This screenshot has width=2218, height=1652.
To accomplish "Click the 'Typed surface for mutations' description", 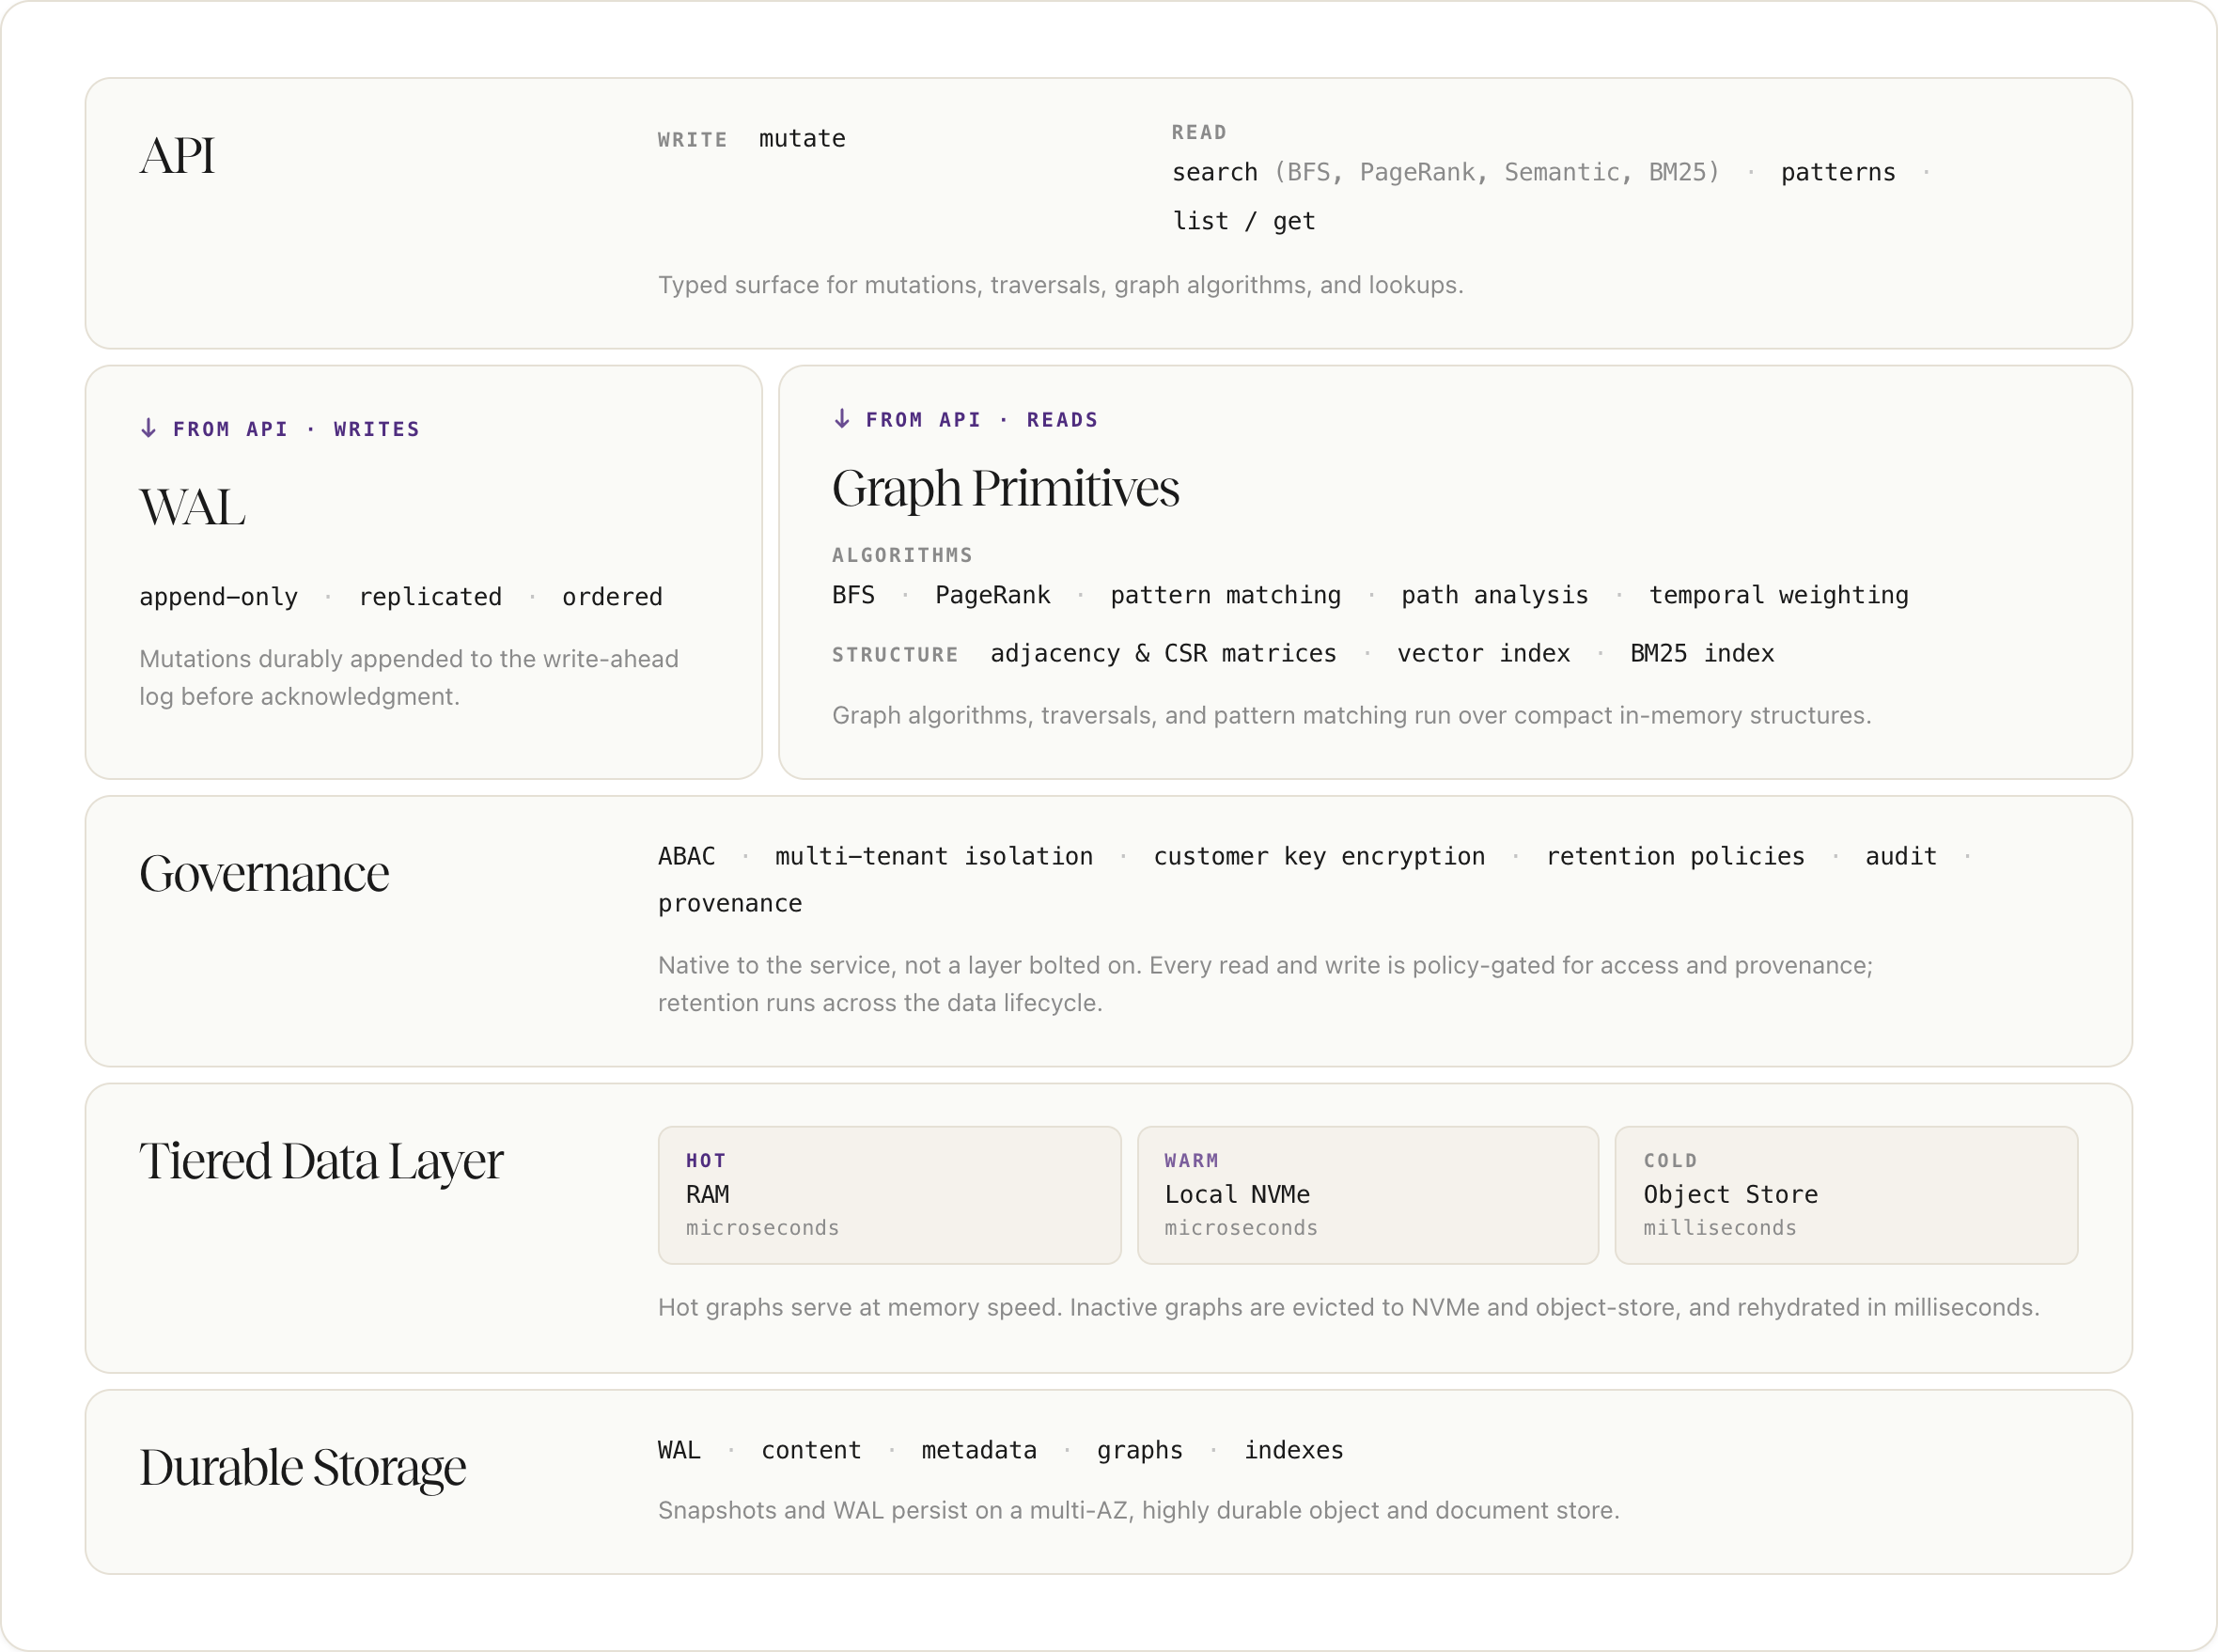I will click(1061, 285).
